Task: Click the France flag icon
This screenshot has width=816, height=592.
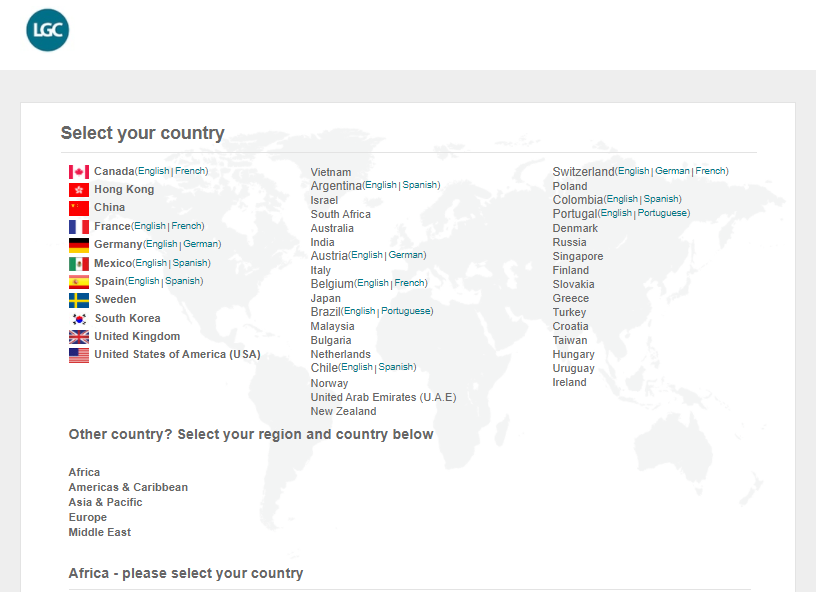Action: (x=79, y=227)
